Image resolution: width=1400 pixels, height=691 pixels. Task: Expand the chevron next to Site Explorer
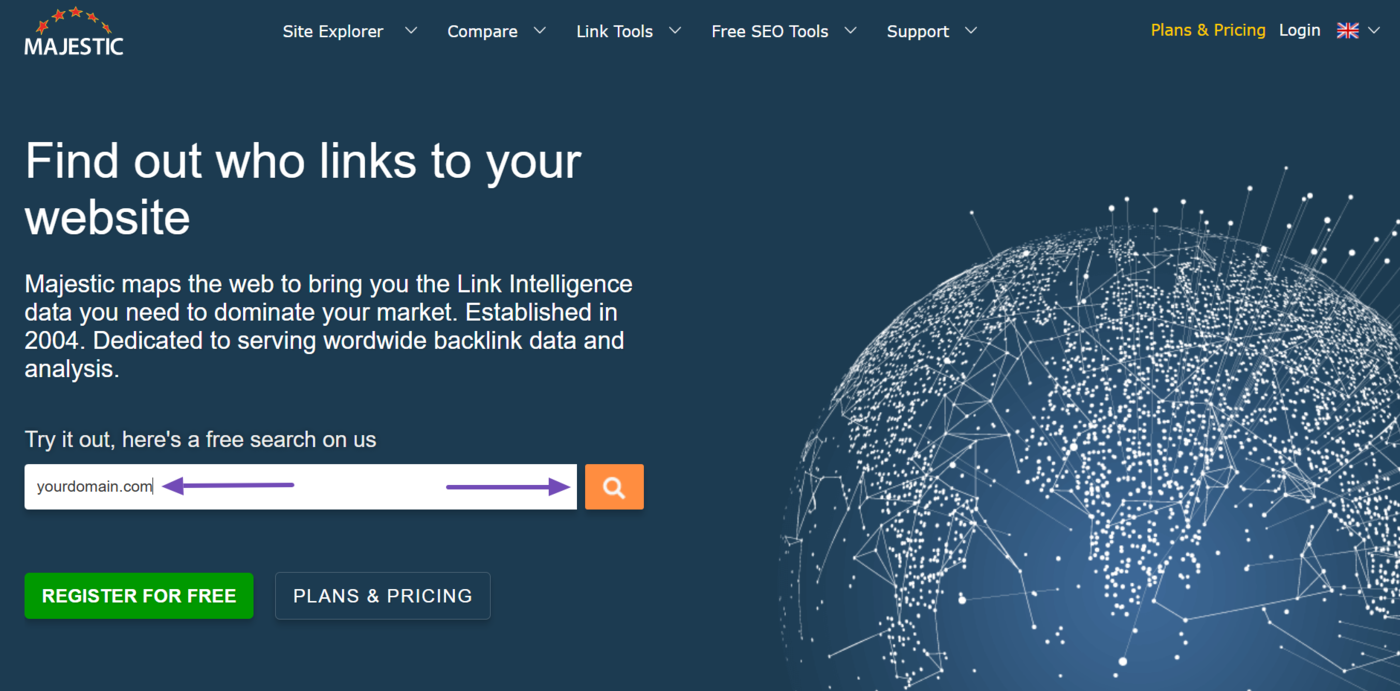click(410, 31)
